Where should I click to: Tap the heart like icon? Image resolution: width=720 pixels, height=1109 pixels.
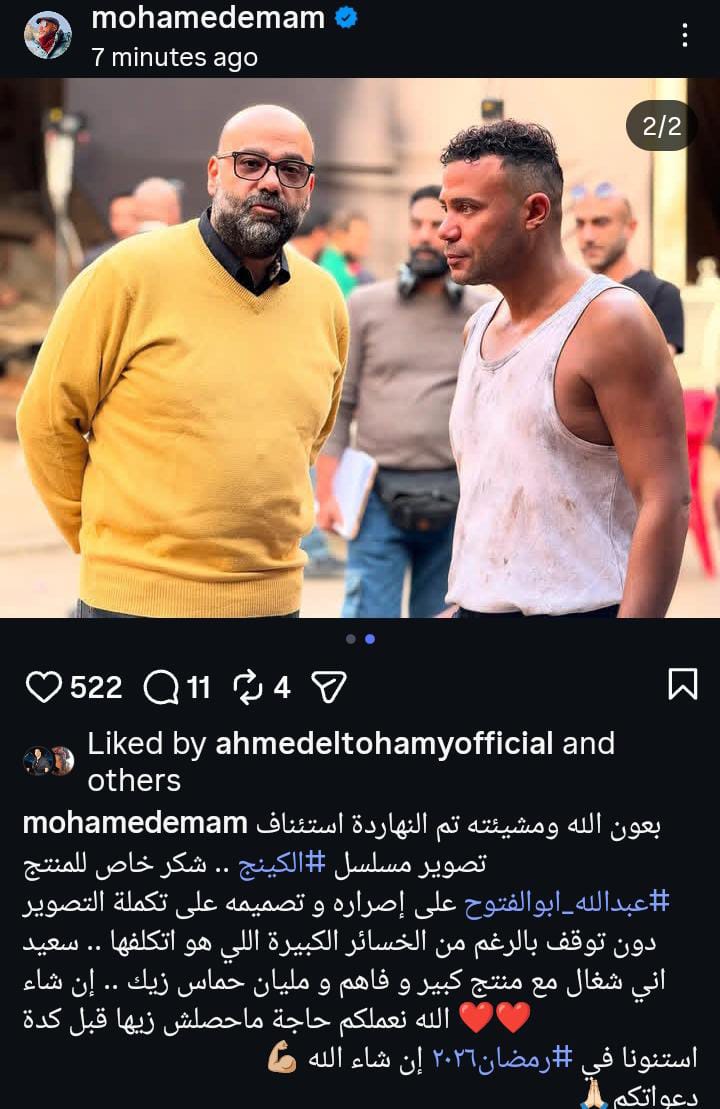[44, 687]
